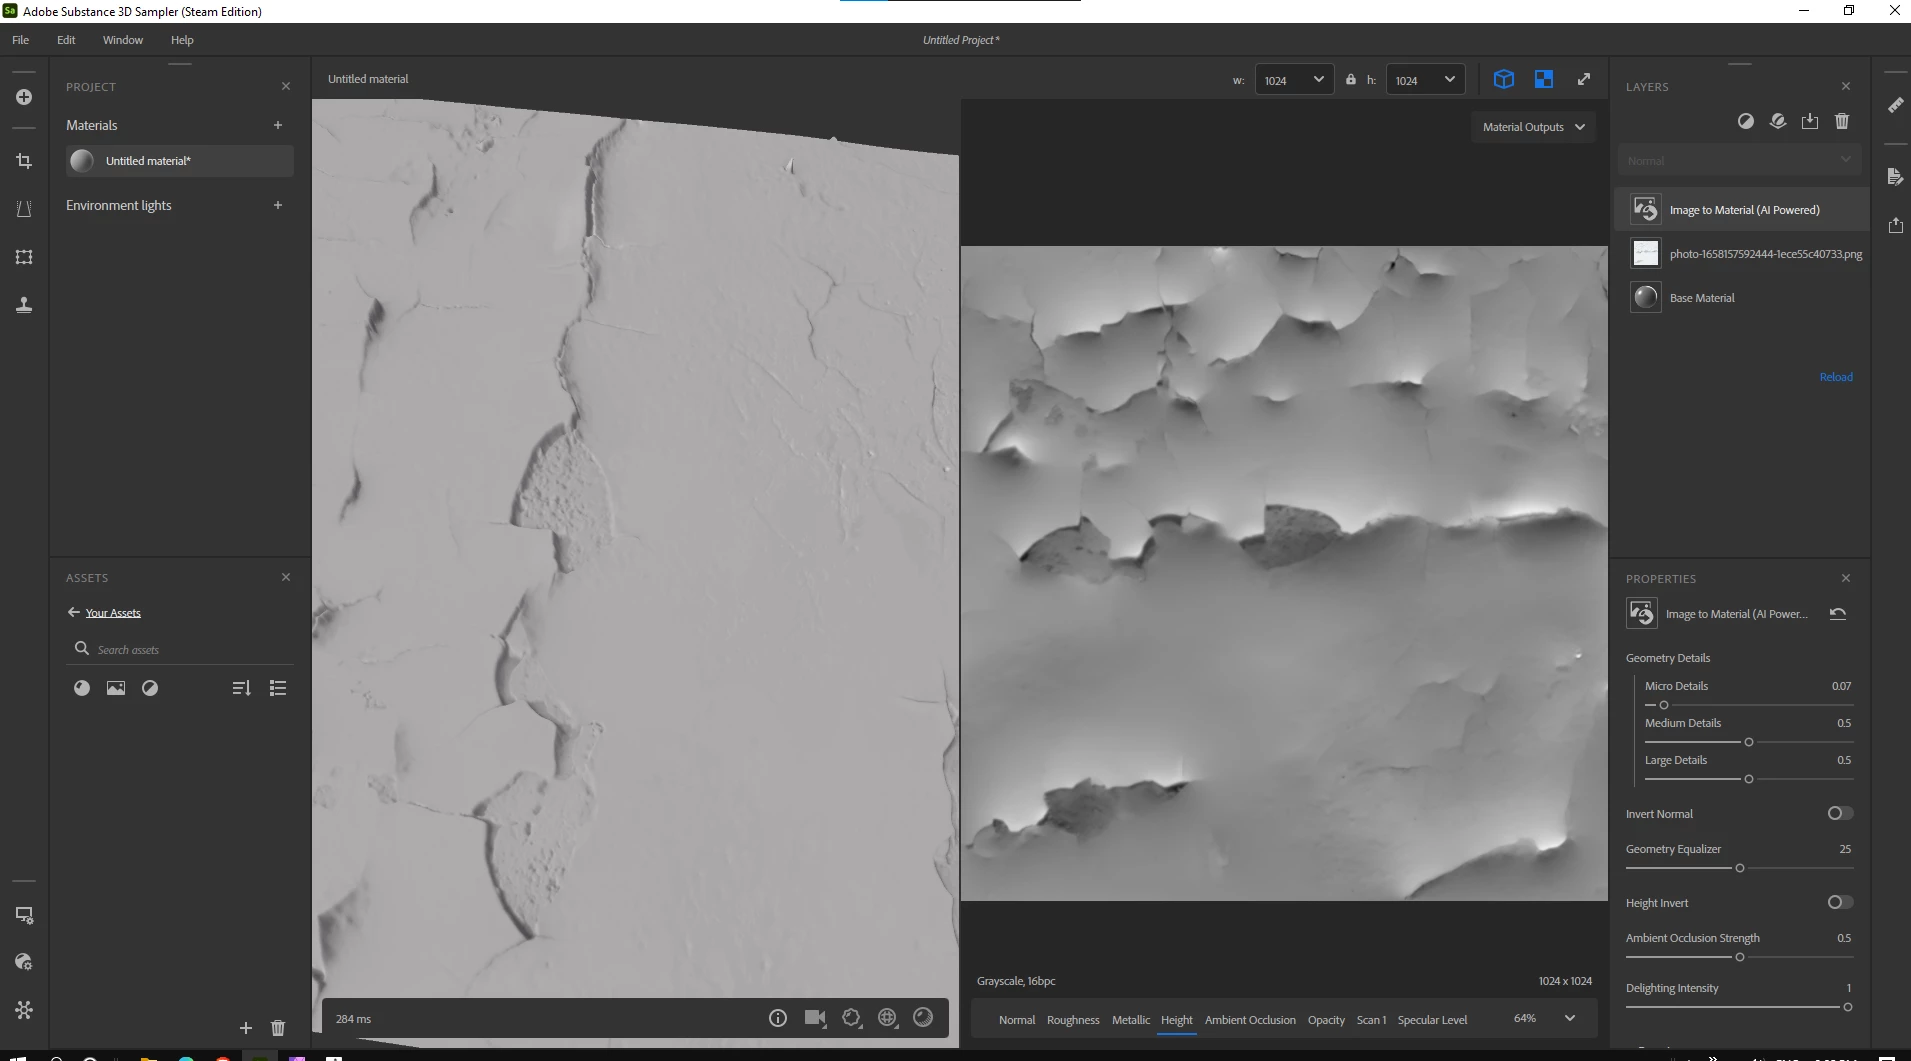This screenshot has width=1911, height=1061.
Task: Click the rendering sphere icon in viewport
Action: (x=923, y=1017)
